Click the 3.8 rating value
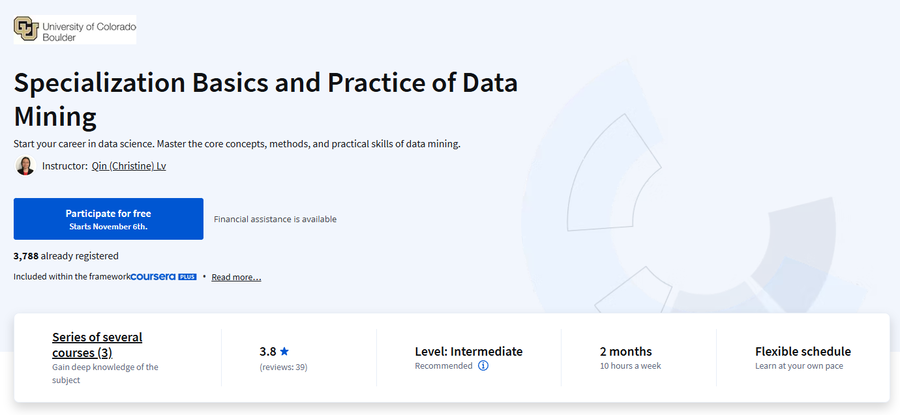Image resolution: width=900 pixels, height=415 pixels. (x=267, y=351)
